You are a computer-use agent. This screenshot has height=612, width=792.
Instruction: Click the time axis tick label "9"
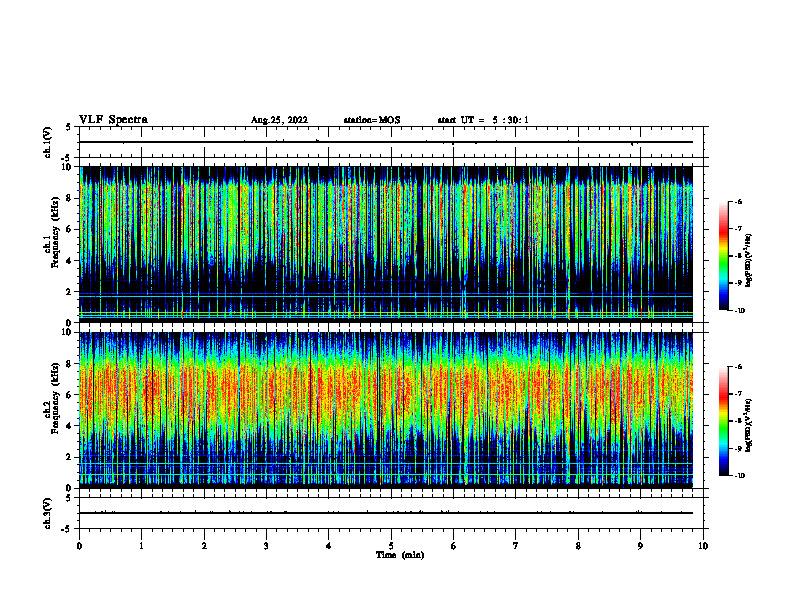(x=640, y=546)
